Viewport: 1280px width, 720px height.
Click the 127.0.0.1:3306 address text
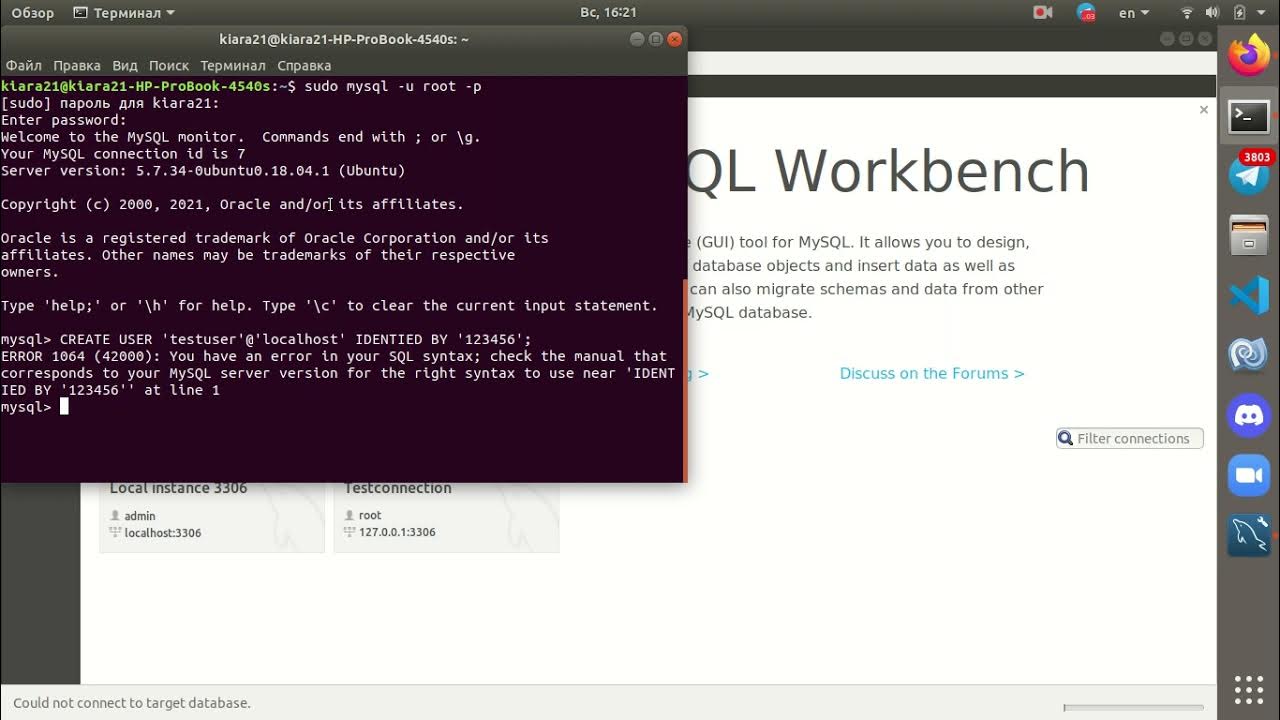pyautogui.click(x=397, y=532)
